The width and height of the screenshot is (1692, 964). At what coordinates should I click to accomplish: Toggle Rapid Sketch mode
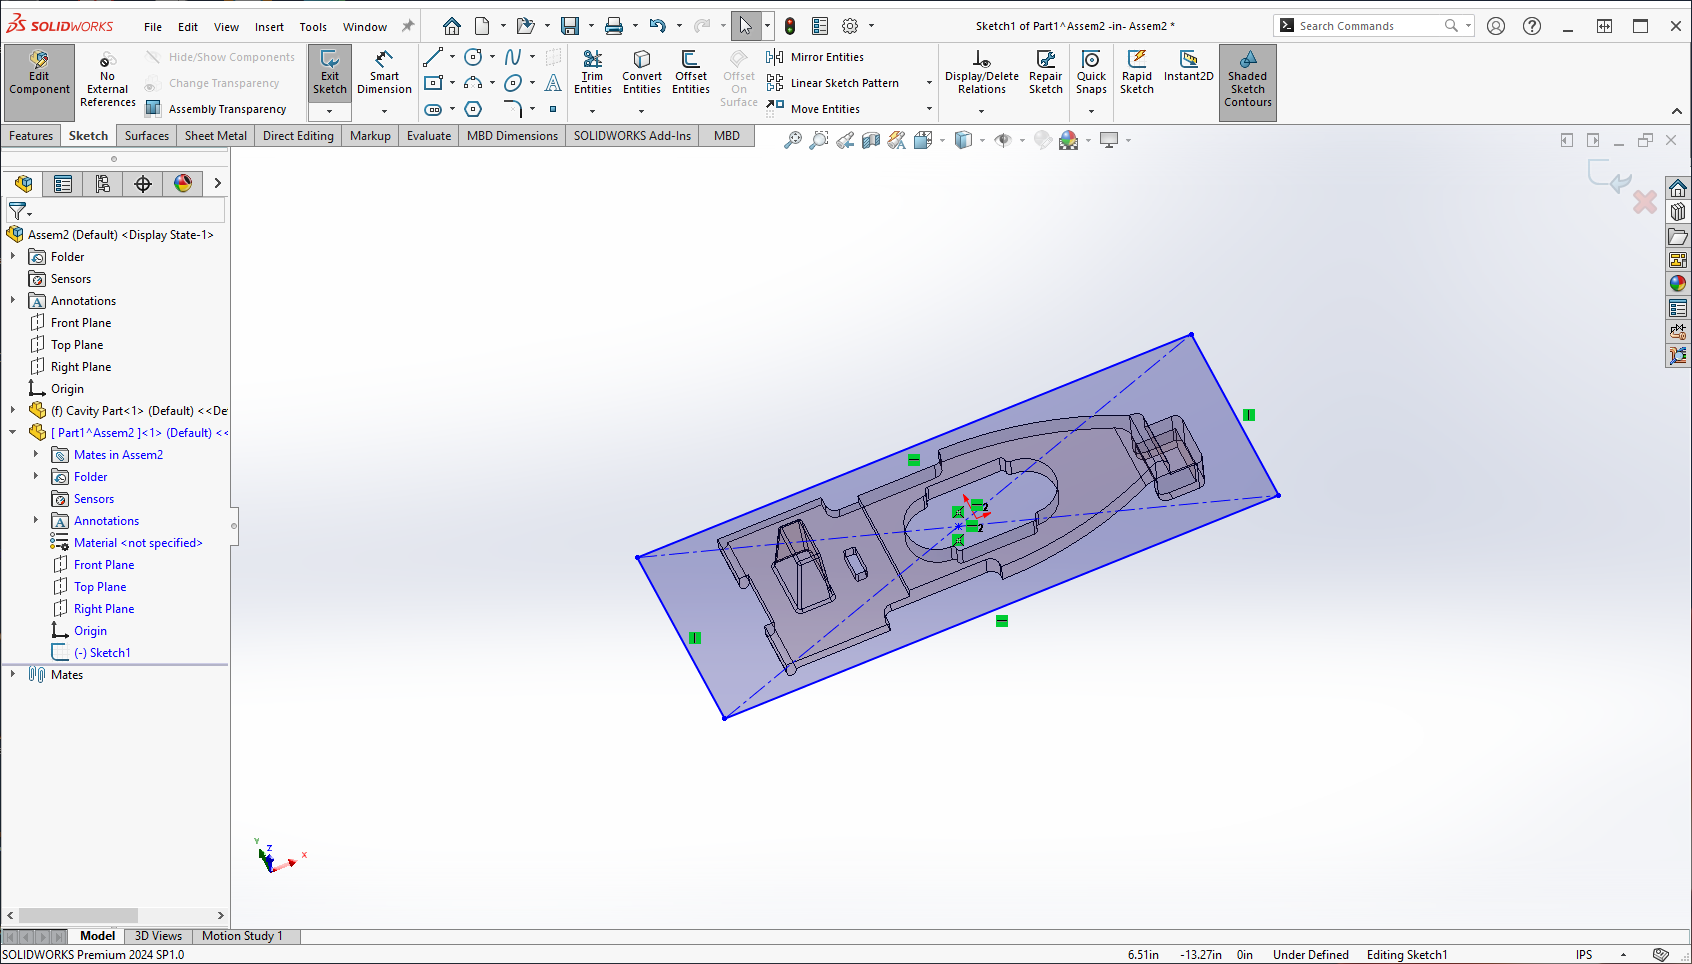point(1137,72)
